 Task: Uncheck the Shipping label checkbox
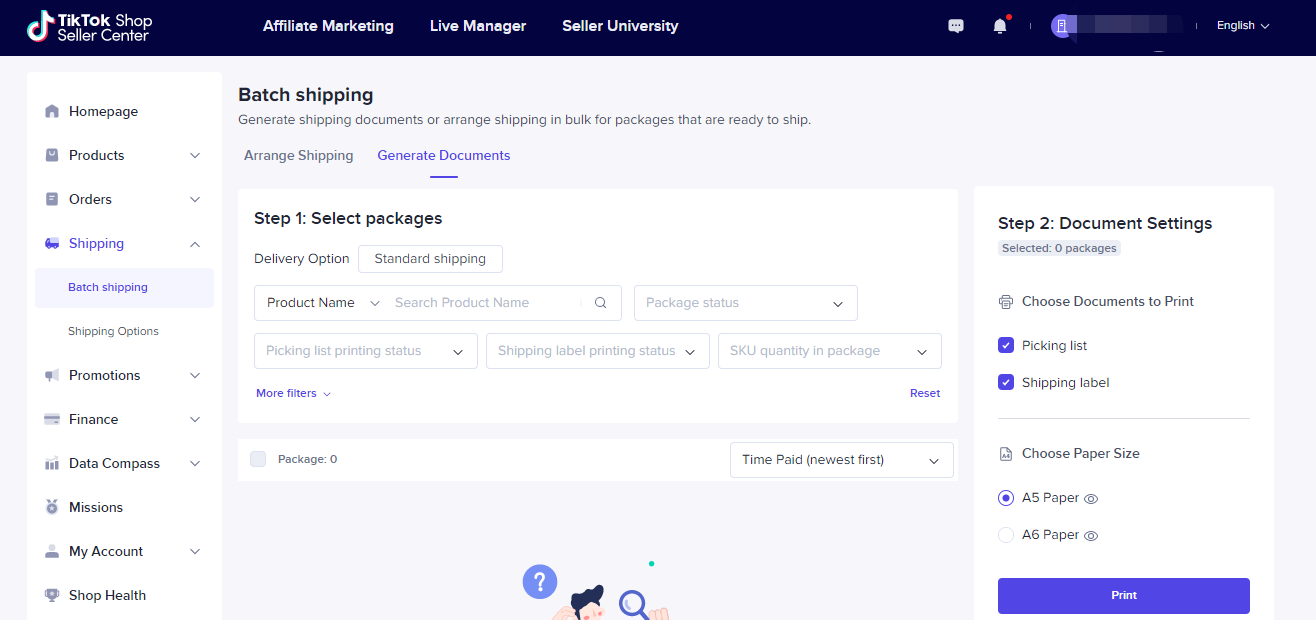pyautogui.click(x=1006, y=382)
